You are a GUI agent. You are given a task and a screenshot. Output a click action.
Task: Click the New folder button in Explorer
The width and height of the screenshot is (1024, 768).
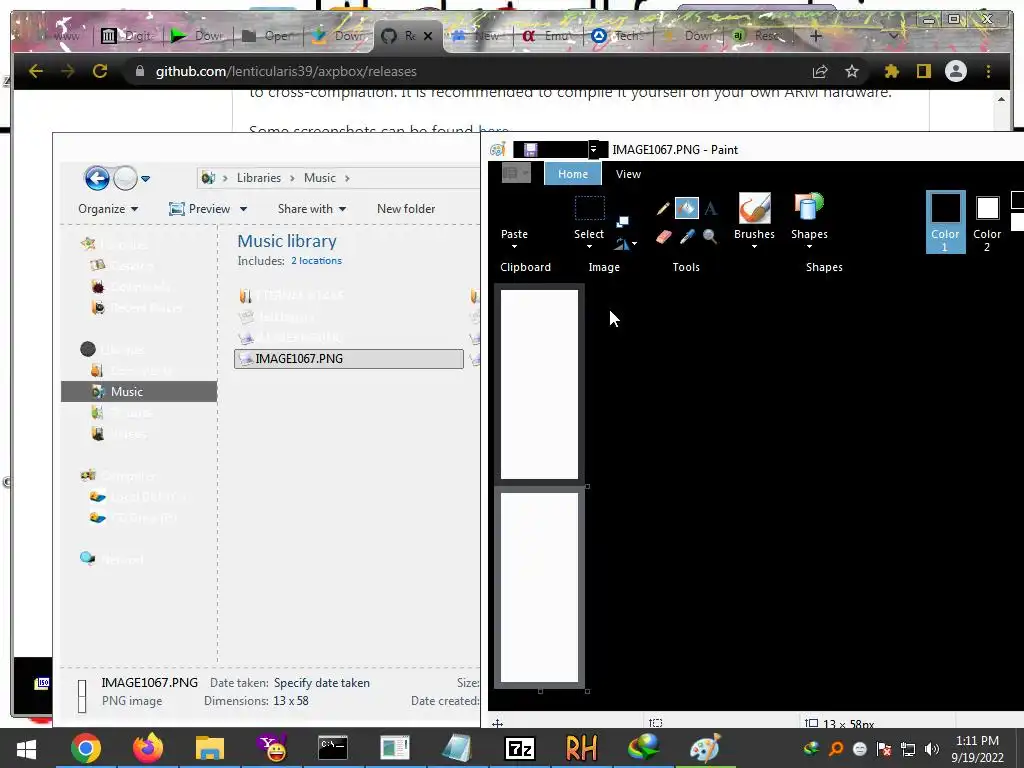(406, 209)
